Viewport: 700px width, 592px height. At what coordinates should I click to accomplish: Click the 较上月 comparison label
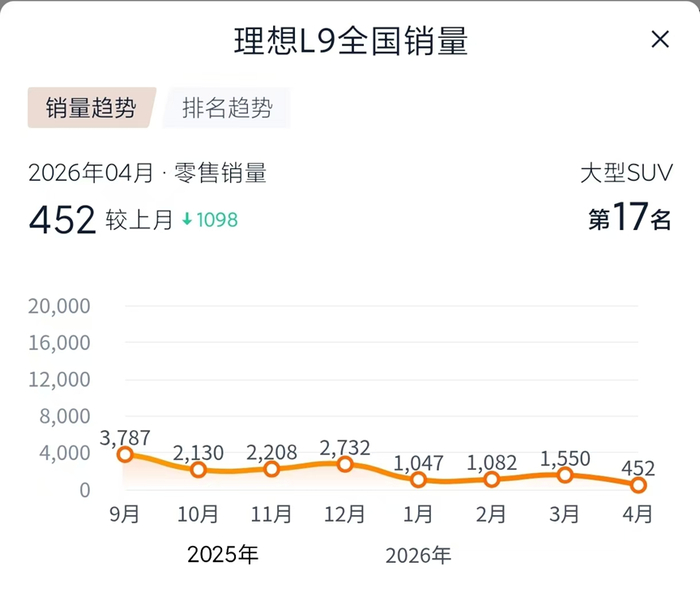click(139, 220)
